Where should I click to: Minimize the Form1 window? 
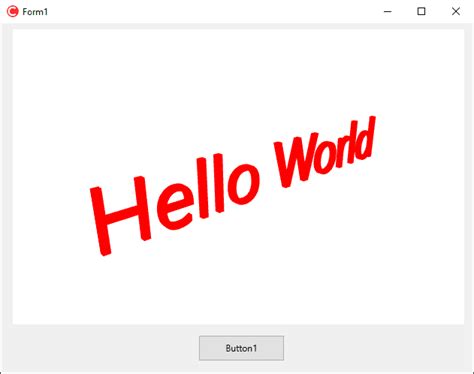(x=388, y=11)
